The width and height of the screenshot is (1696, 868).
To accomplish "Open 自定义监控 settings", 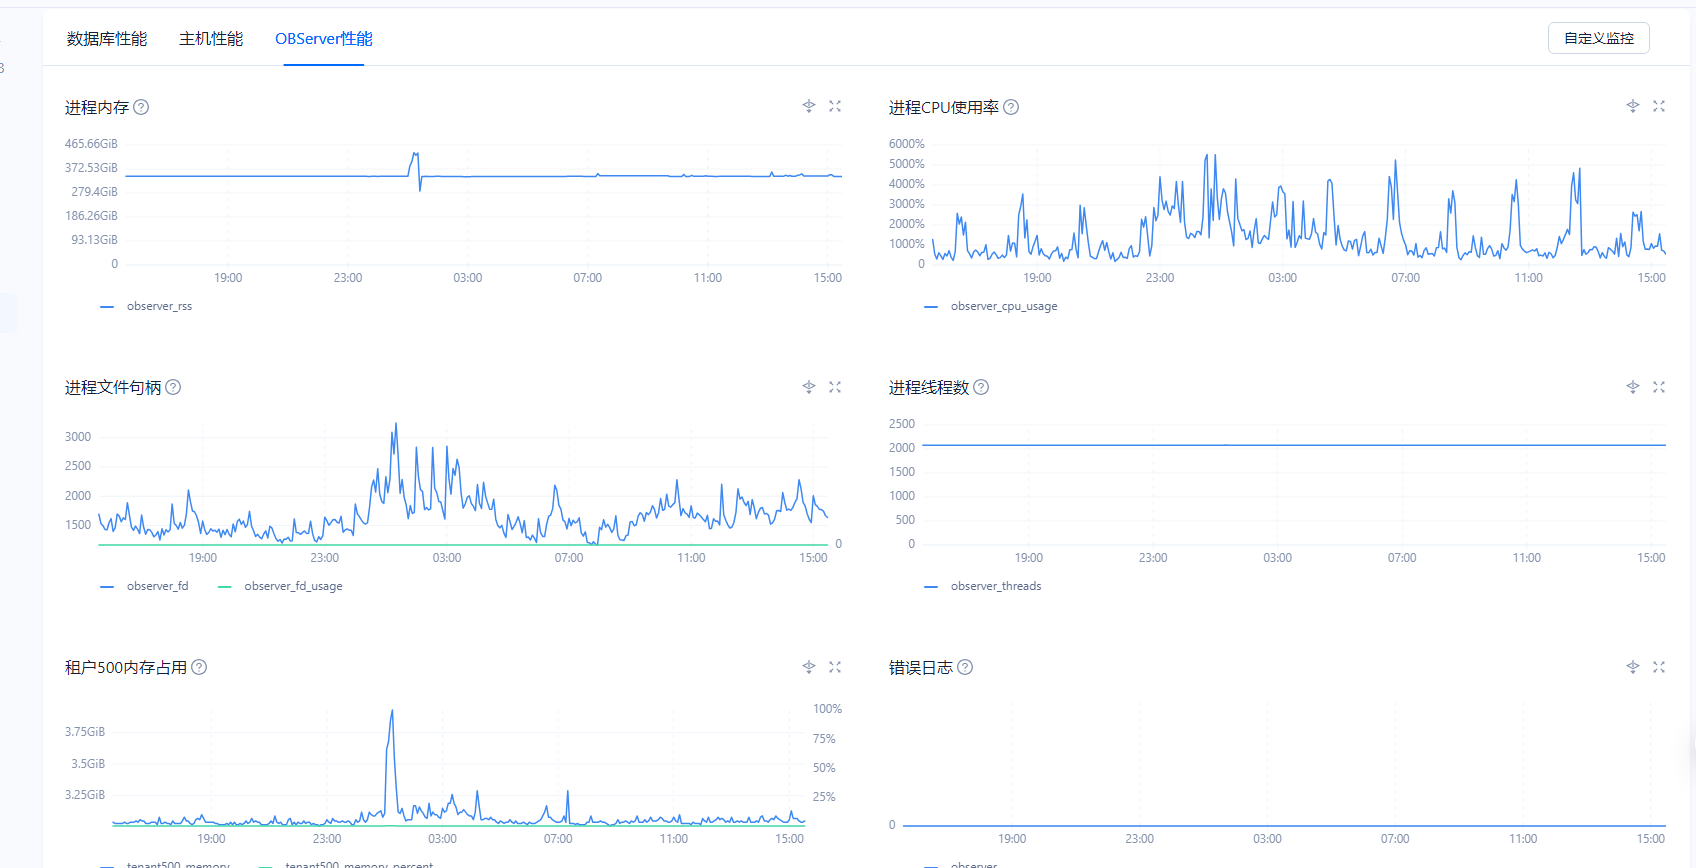I will point(1598,38).
